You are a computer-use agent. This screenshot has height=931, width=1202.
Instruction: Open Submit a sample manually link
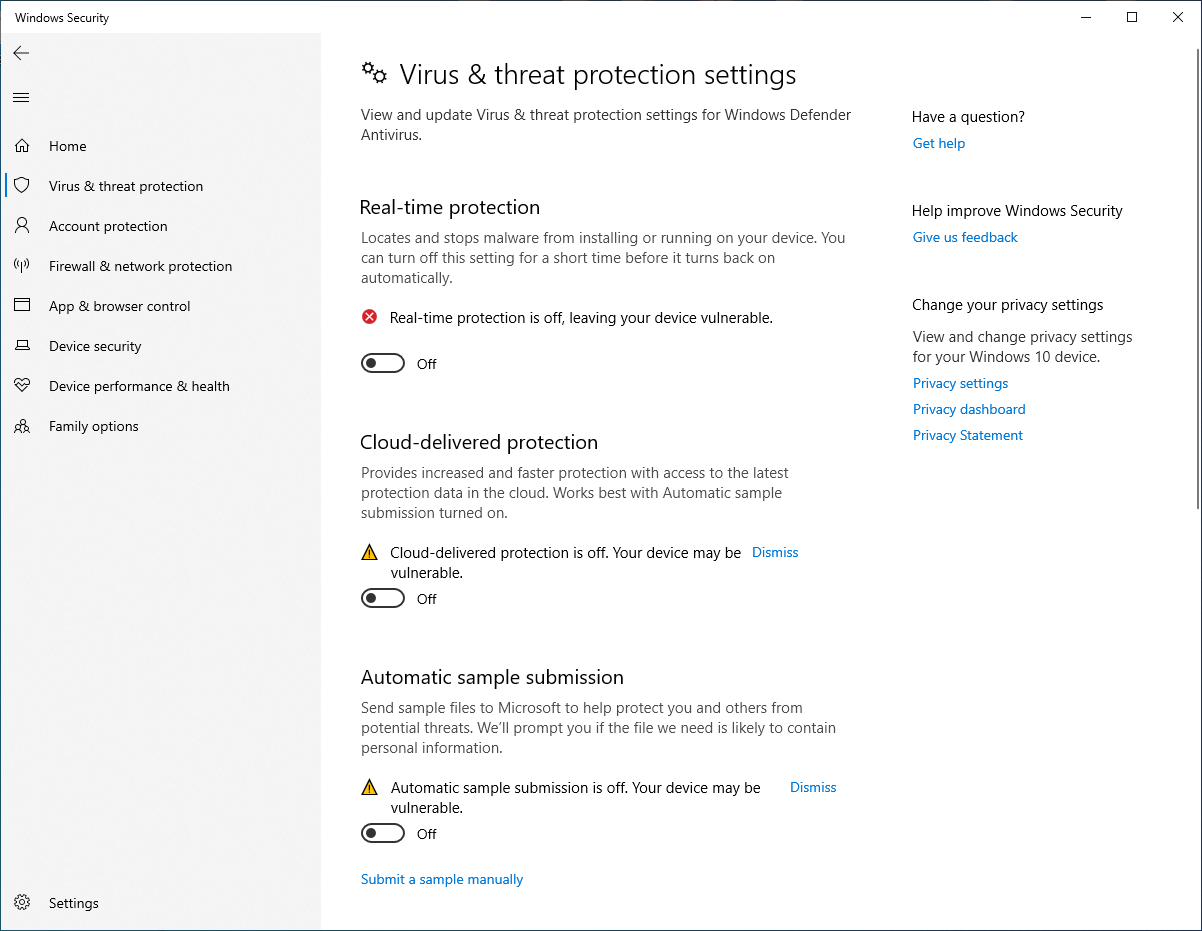pyautogui.click(x=442, y=879)
